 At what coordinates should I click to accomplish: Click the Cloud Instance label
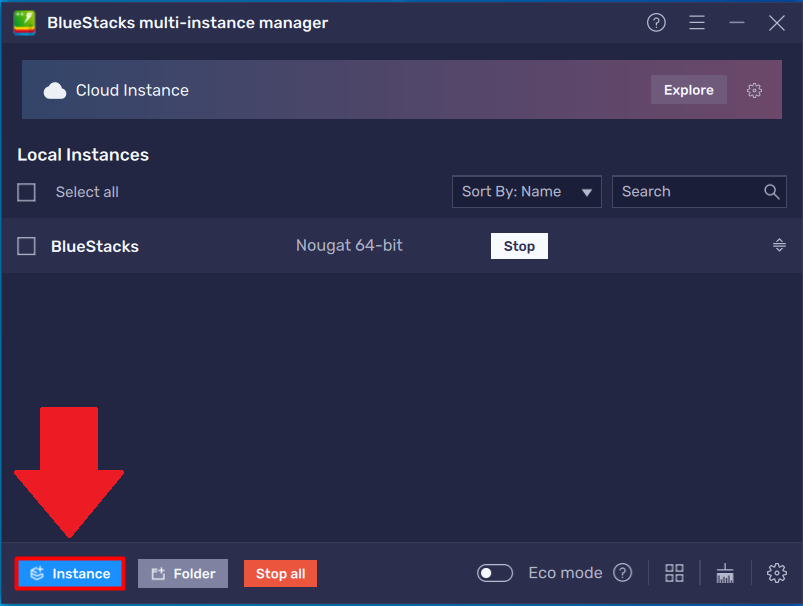click(x=132, y=90)
